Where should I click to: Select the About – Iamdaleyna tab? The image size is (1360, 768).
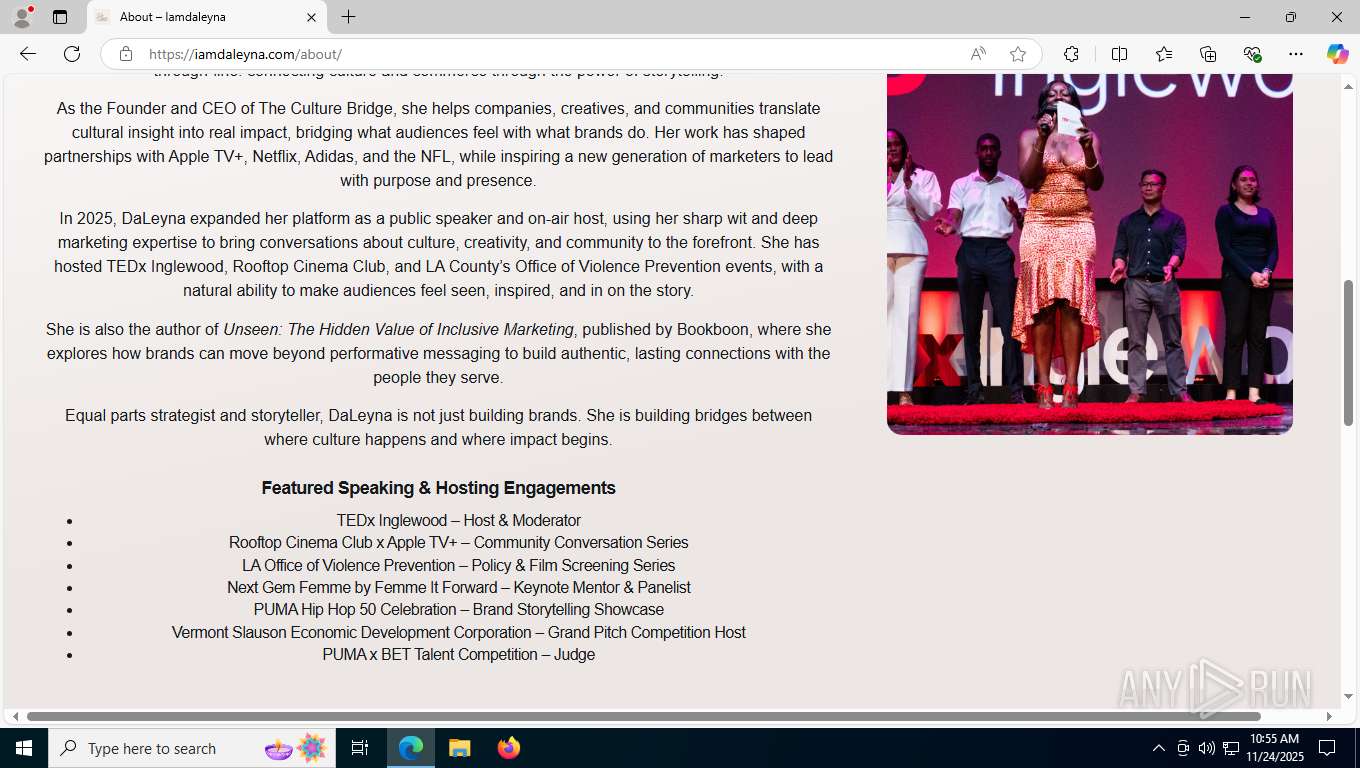click(206, 17)
